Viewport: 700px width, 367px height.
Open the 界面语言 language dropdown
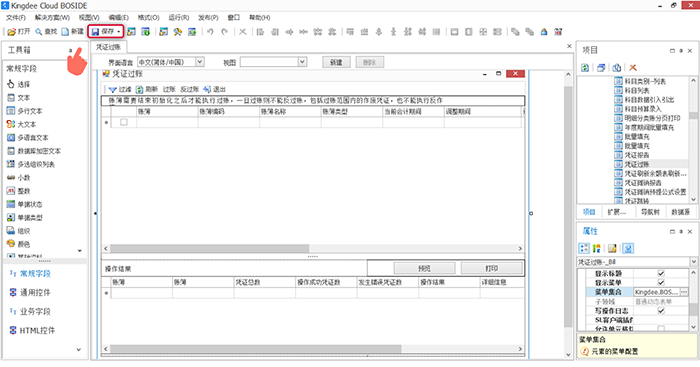(200, 62)
